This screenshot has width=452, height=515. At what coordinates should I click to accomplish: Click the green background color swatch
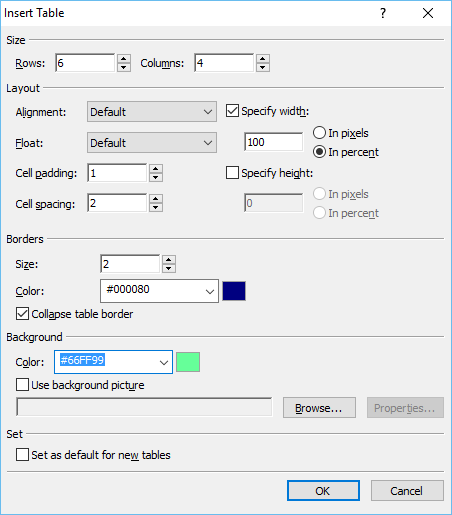(x=188, y=362)
